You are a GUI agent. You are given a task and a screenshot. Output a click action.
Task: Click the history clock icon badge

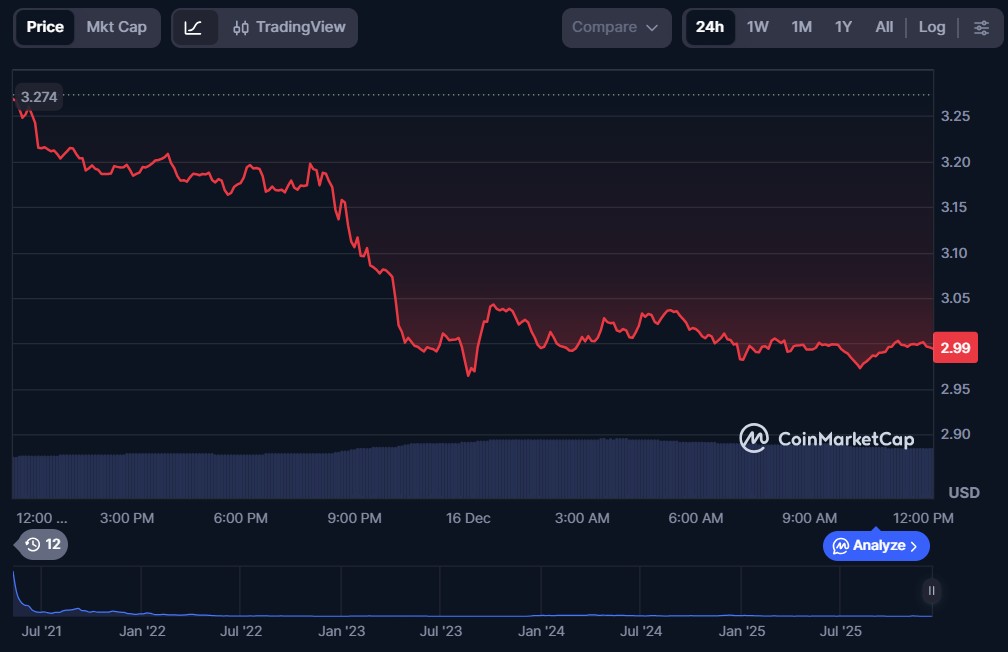click(x=42, y=545)
